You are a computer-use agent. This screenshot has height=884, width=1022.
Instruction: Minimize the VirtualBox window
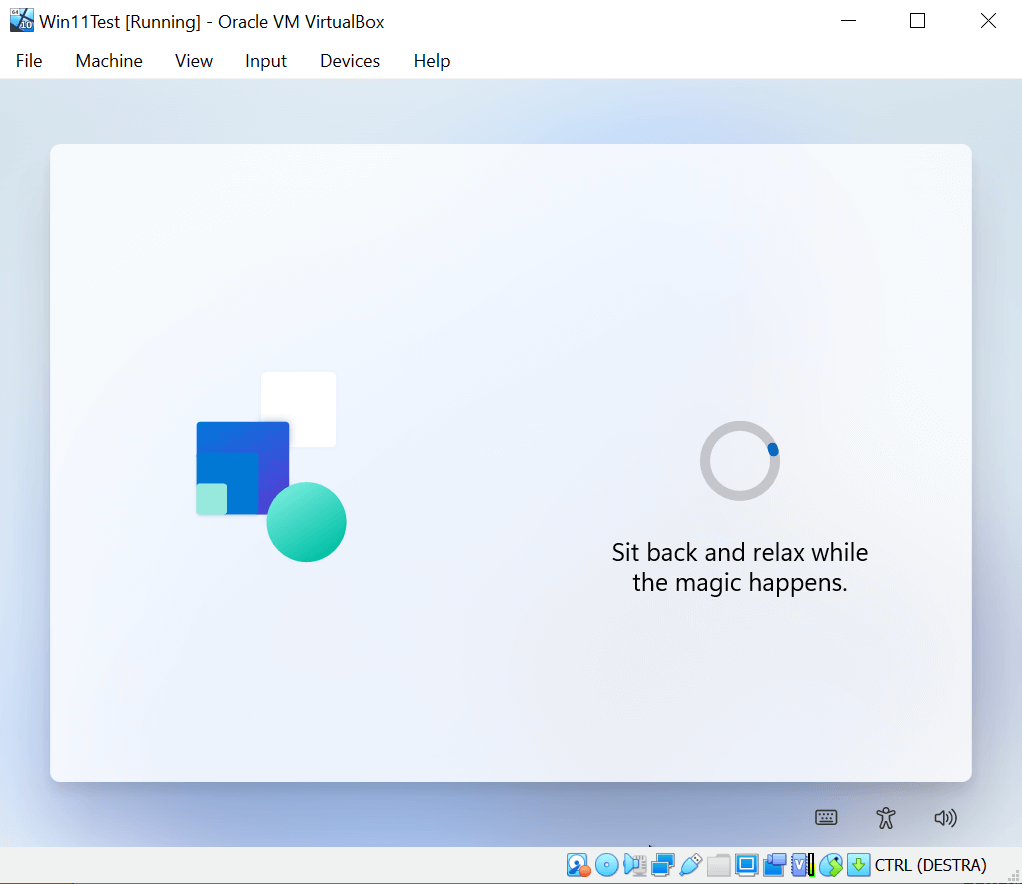(x=848, y=21)
